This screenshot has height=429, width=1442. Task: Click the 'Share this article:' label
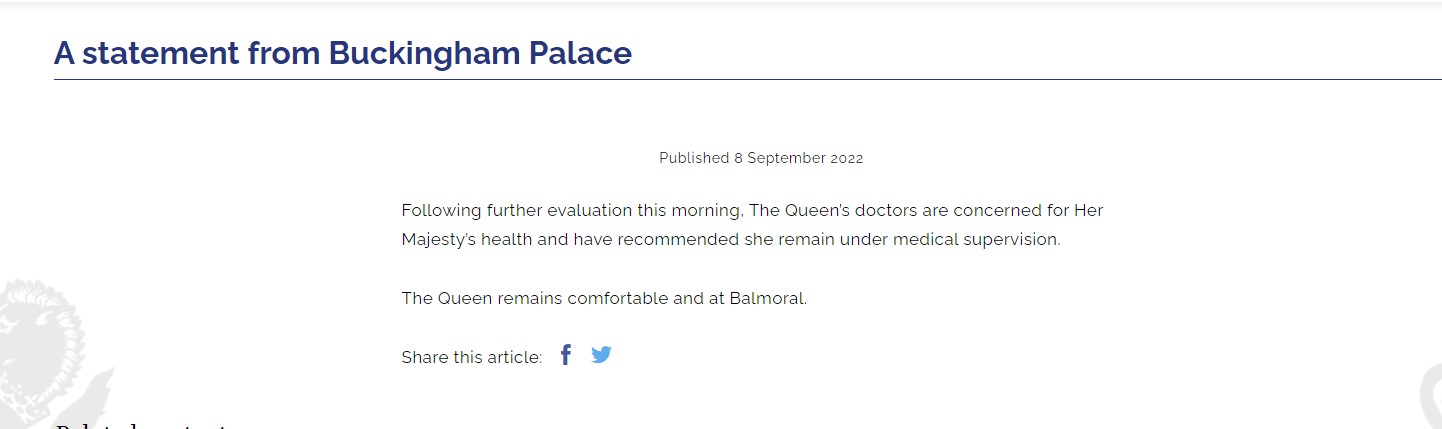(x=472, y=357)
